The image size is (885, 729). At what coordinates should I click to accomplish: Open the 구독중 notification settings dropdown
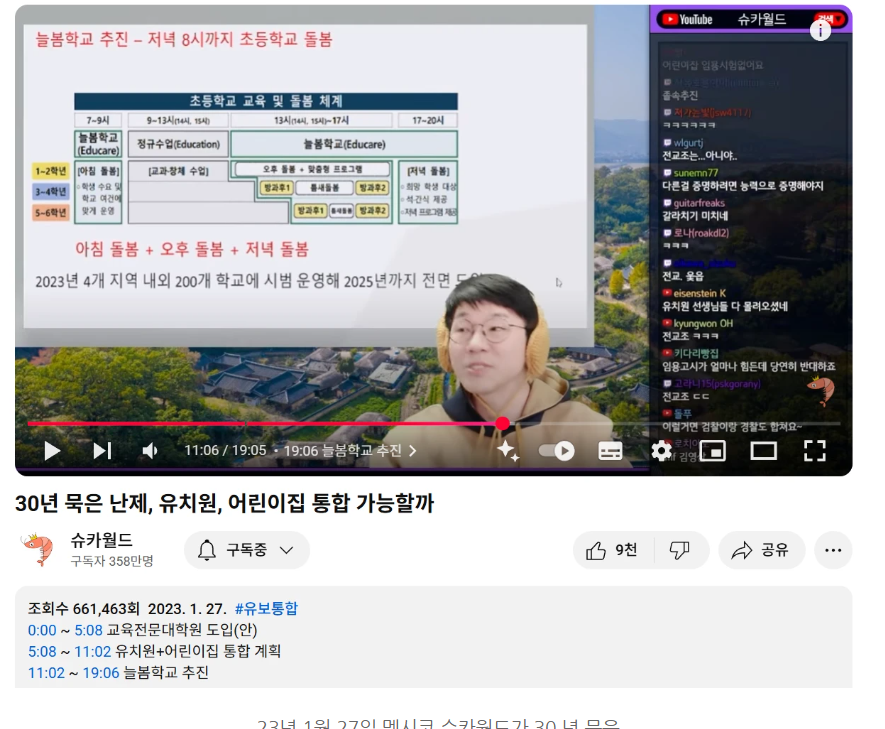246,550
